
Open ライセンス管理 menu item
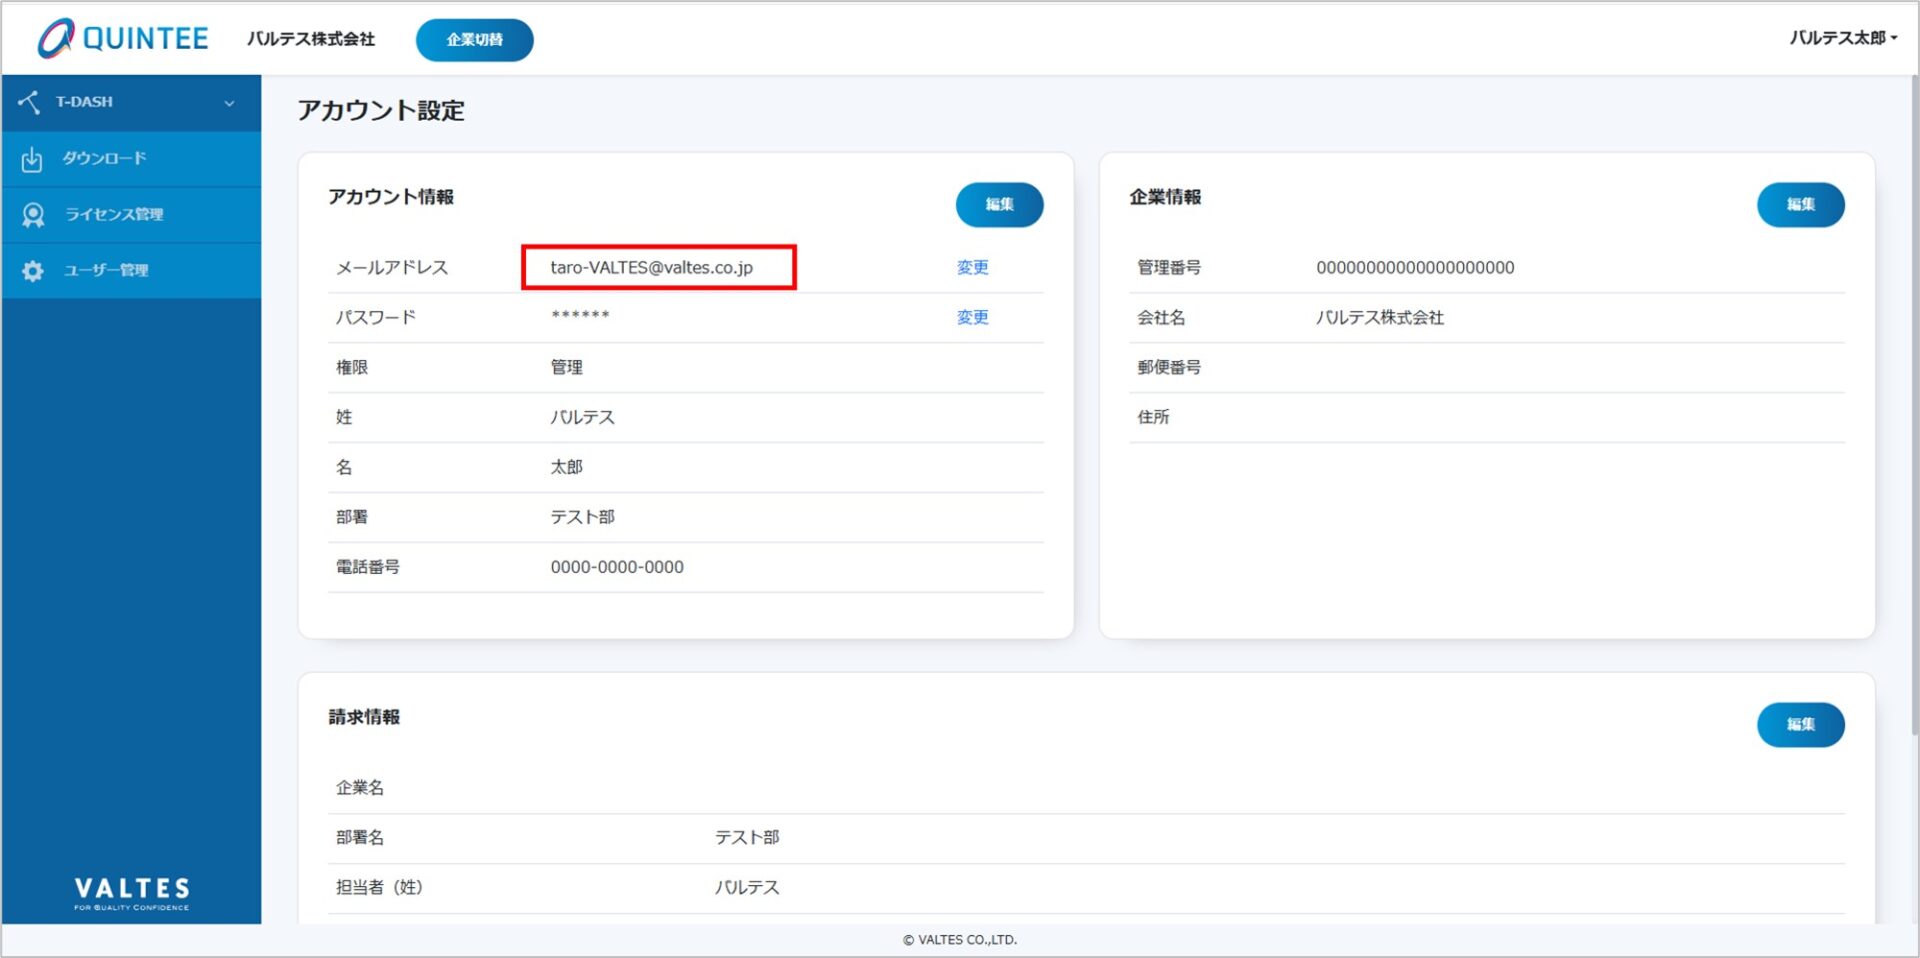pos(114,214)
